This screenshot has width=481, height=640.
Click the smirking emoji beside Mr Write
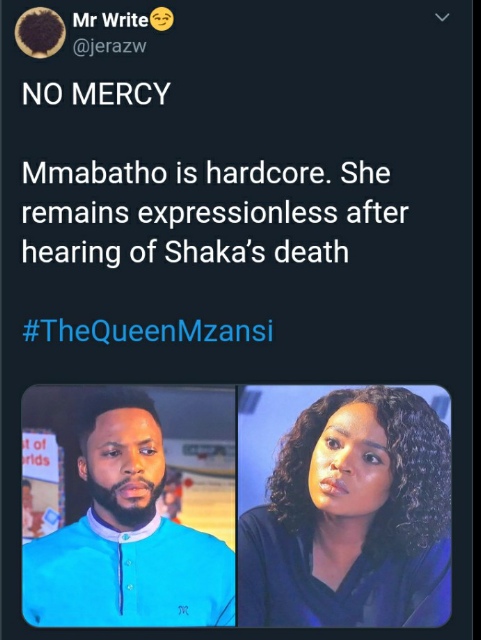tap(162, 20)
